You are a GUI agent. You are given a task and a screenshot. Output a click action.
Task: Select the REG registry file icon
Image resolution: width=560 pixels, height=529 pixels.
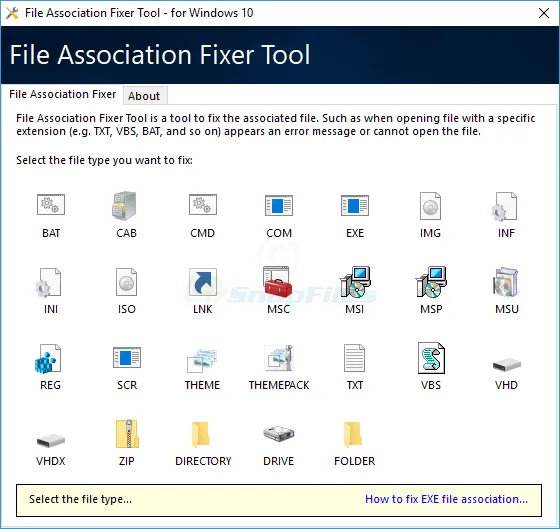[x=48, y=359]
